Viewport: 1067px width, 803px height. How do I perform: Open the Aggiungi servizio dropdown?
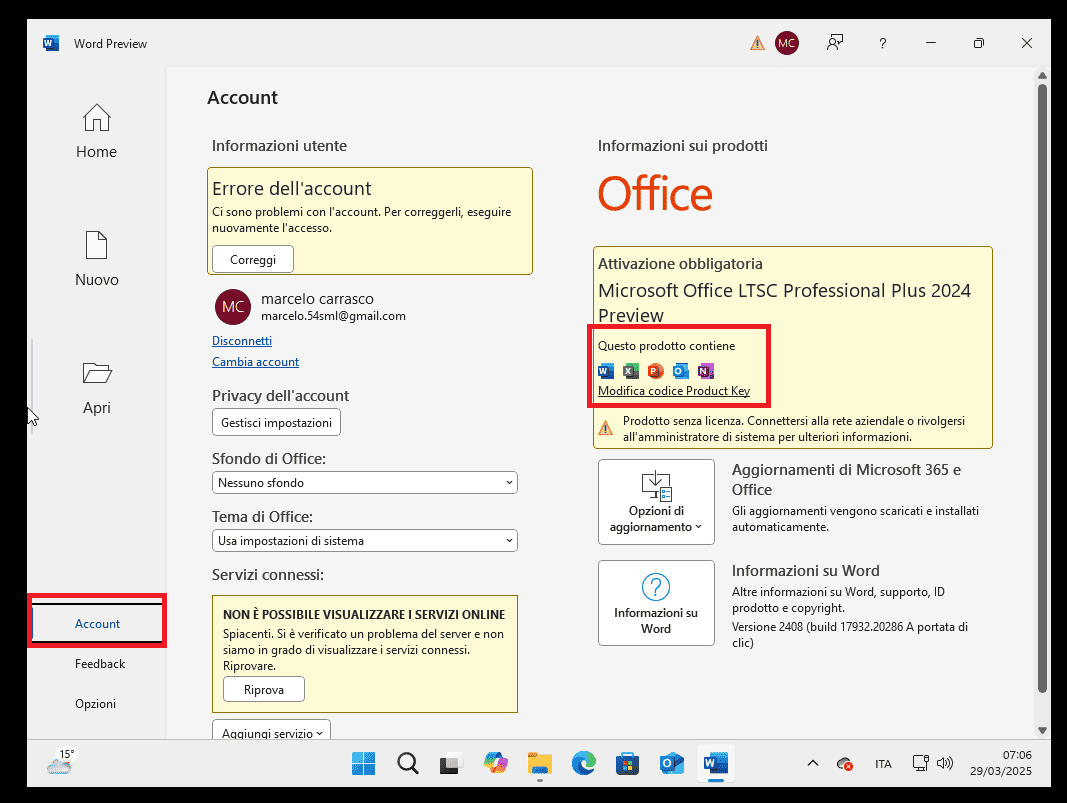[x=271, y=732]
